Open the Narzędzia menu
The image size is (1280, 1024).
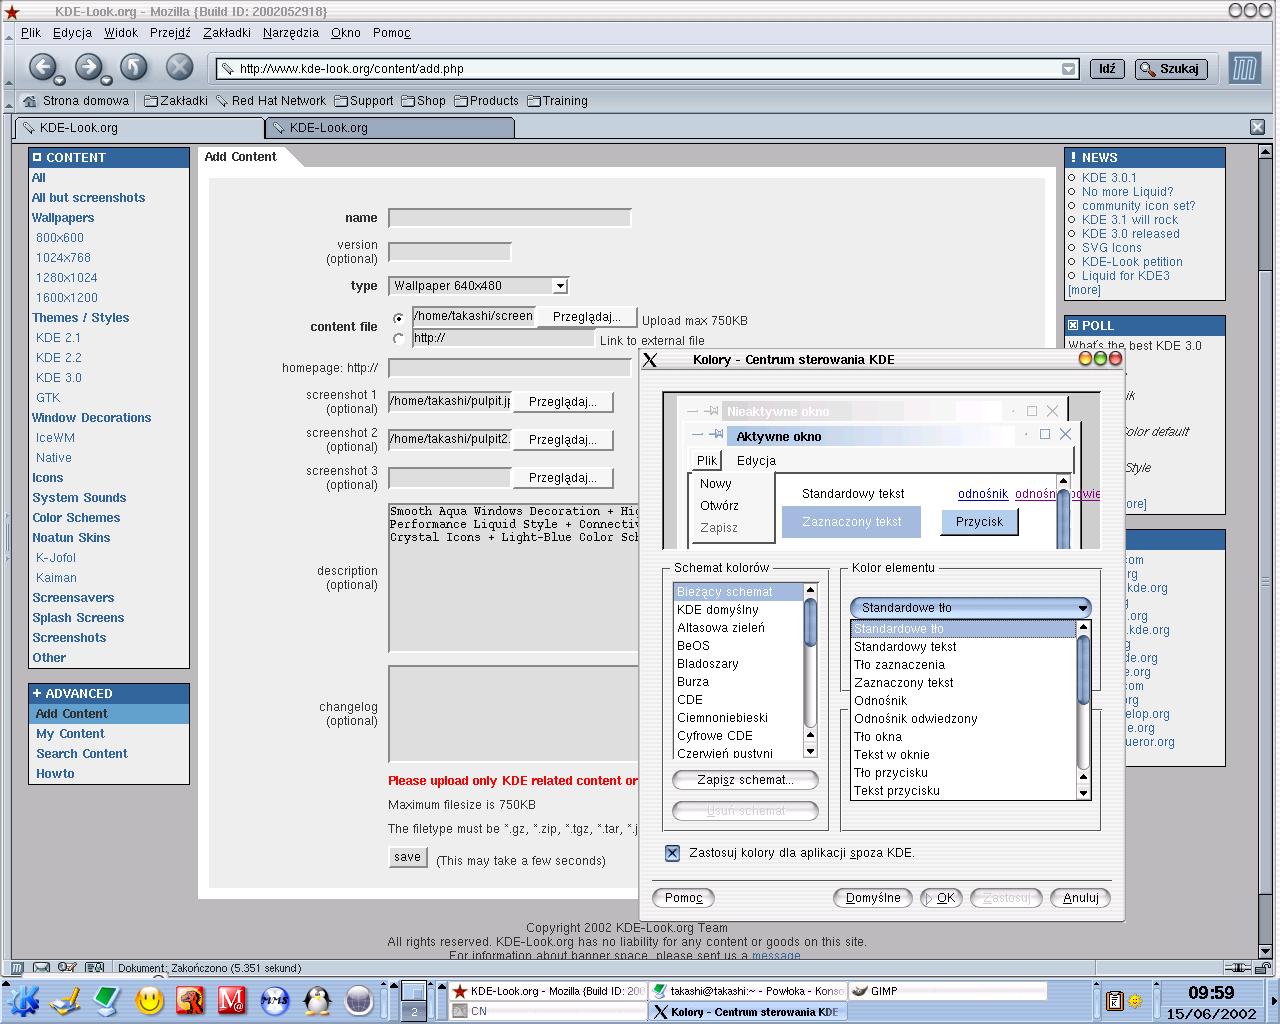point(291,33)
